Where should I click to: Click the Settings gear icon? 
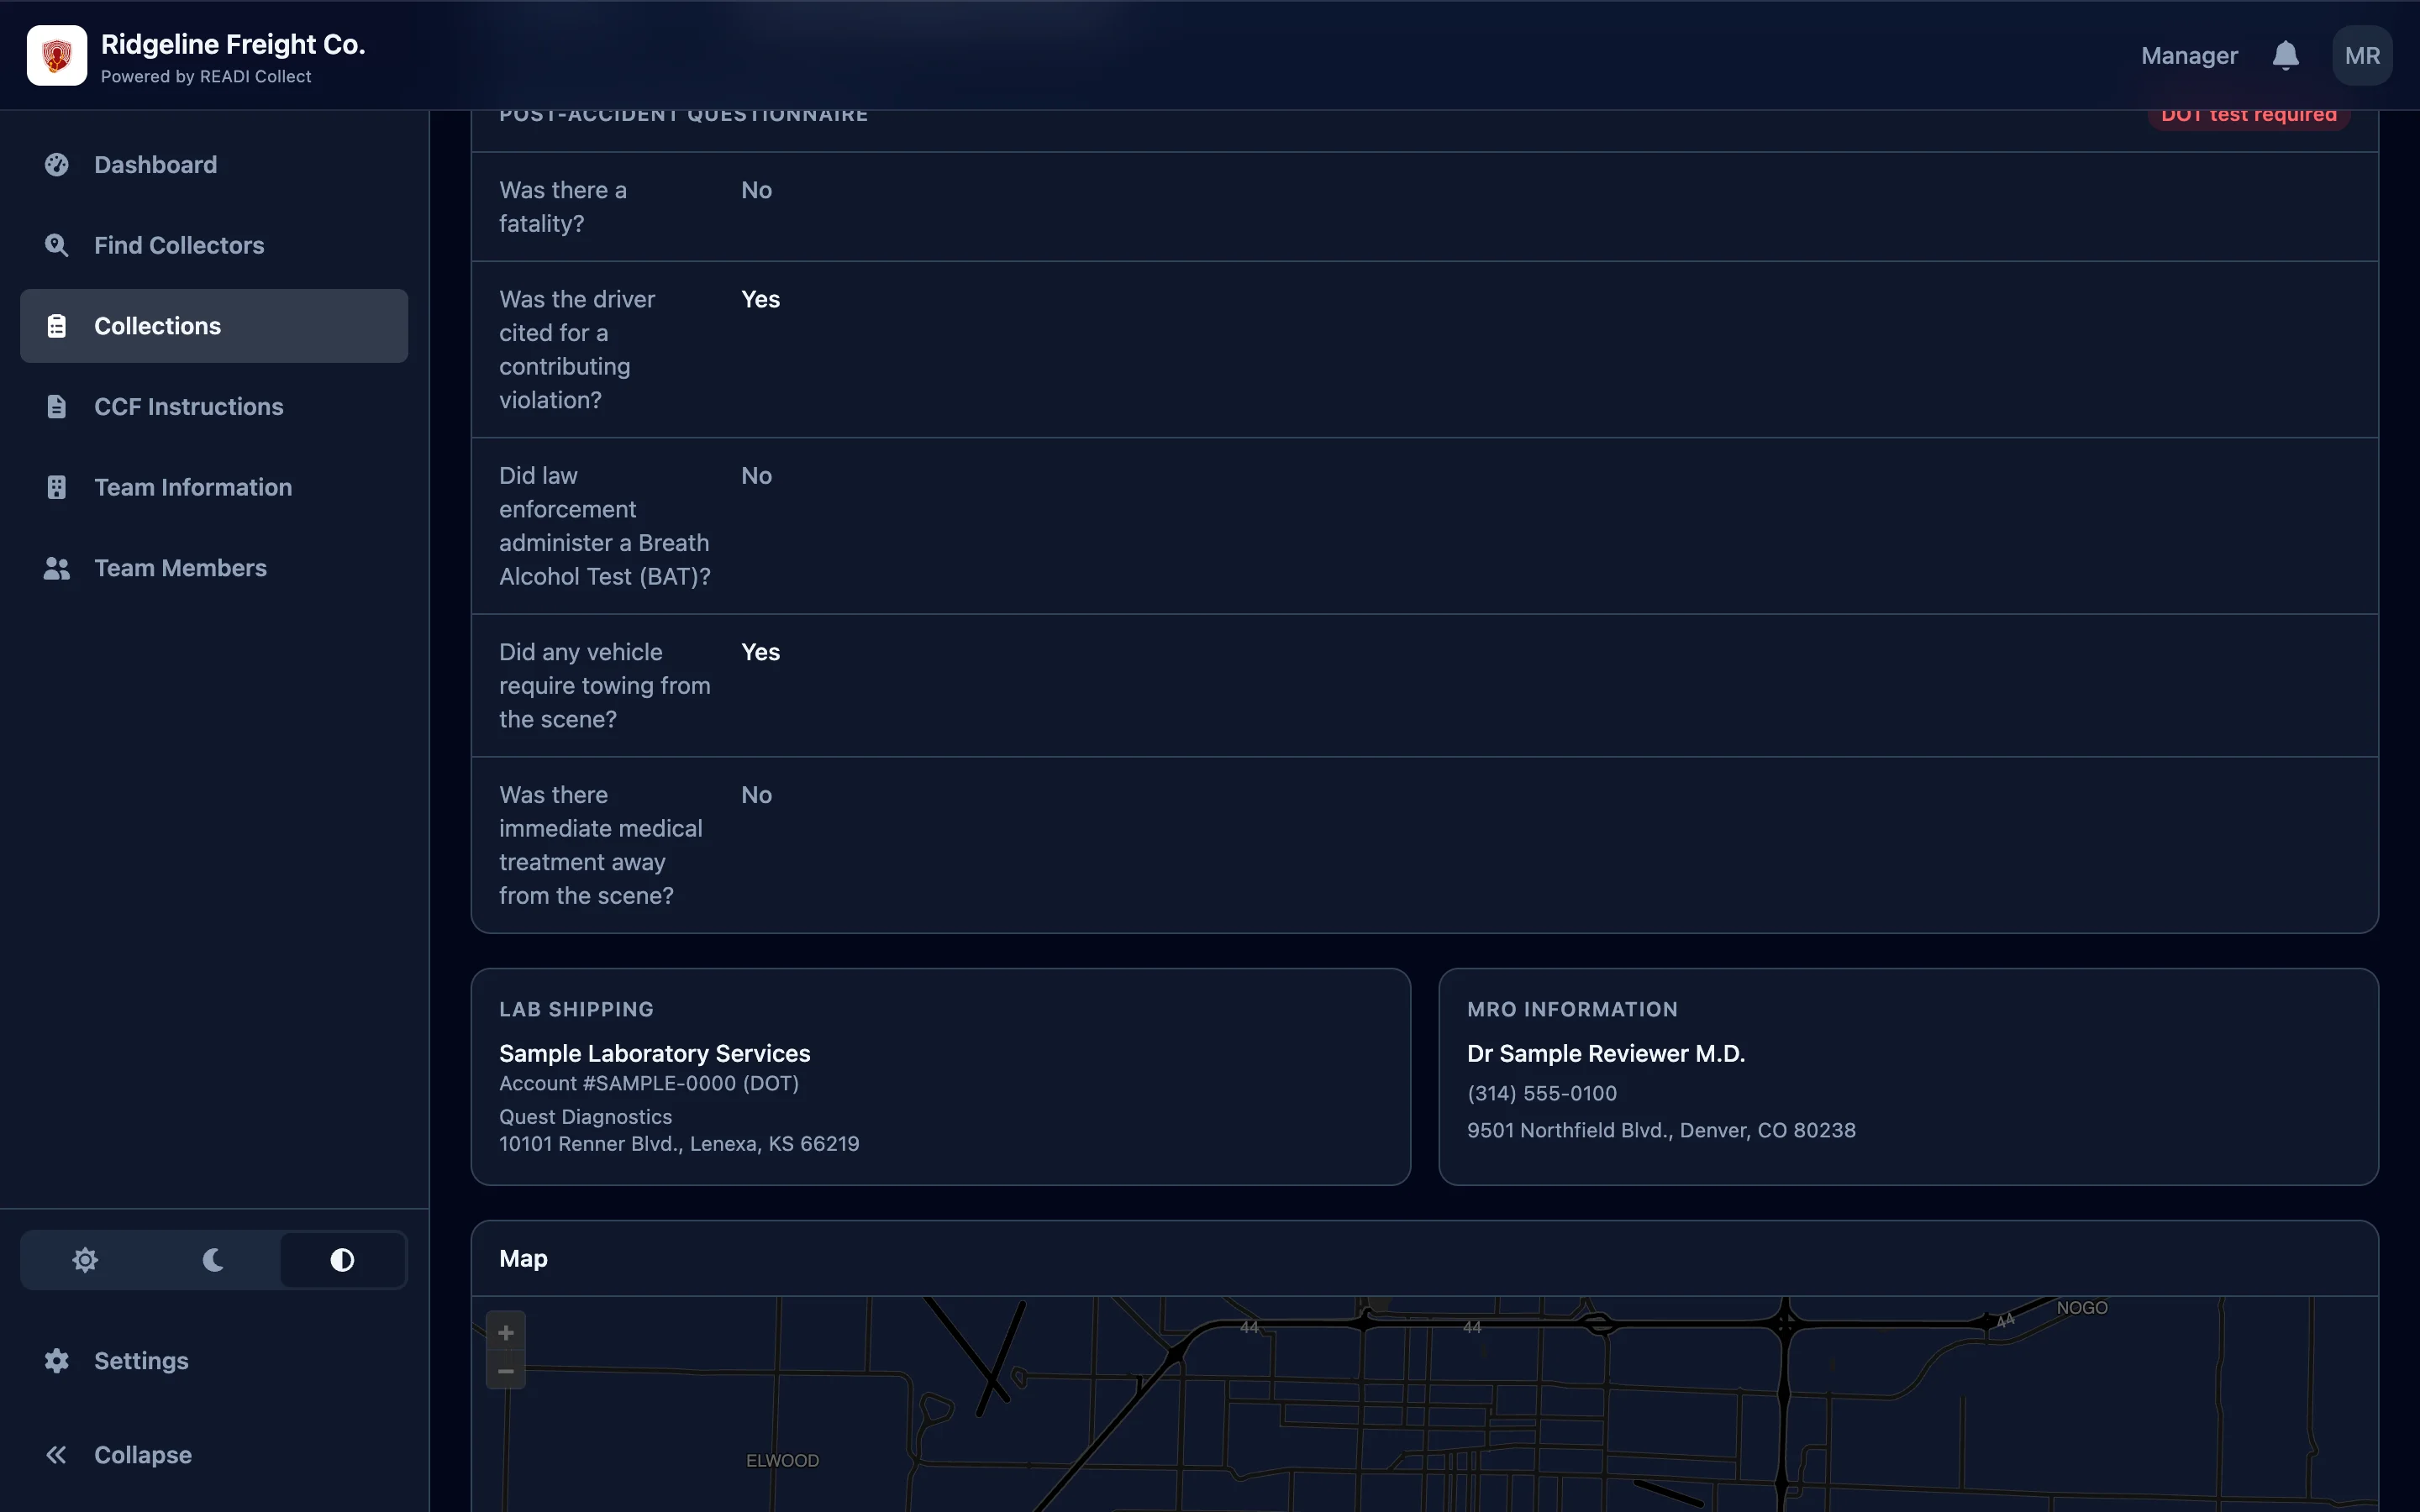coord(57,1361)
